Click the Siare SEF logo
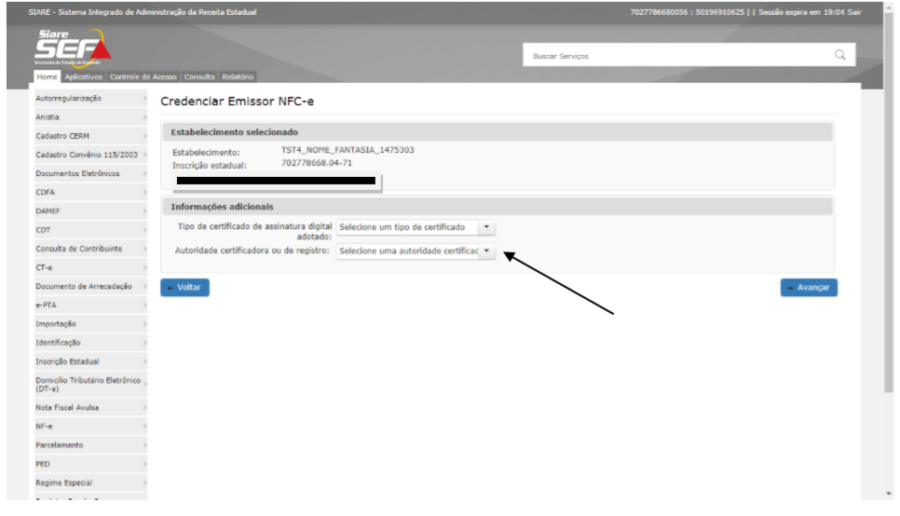The height and width of the screenshot is (516, 900). pos(73,46)
